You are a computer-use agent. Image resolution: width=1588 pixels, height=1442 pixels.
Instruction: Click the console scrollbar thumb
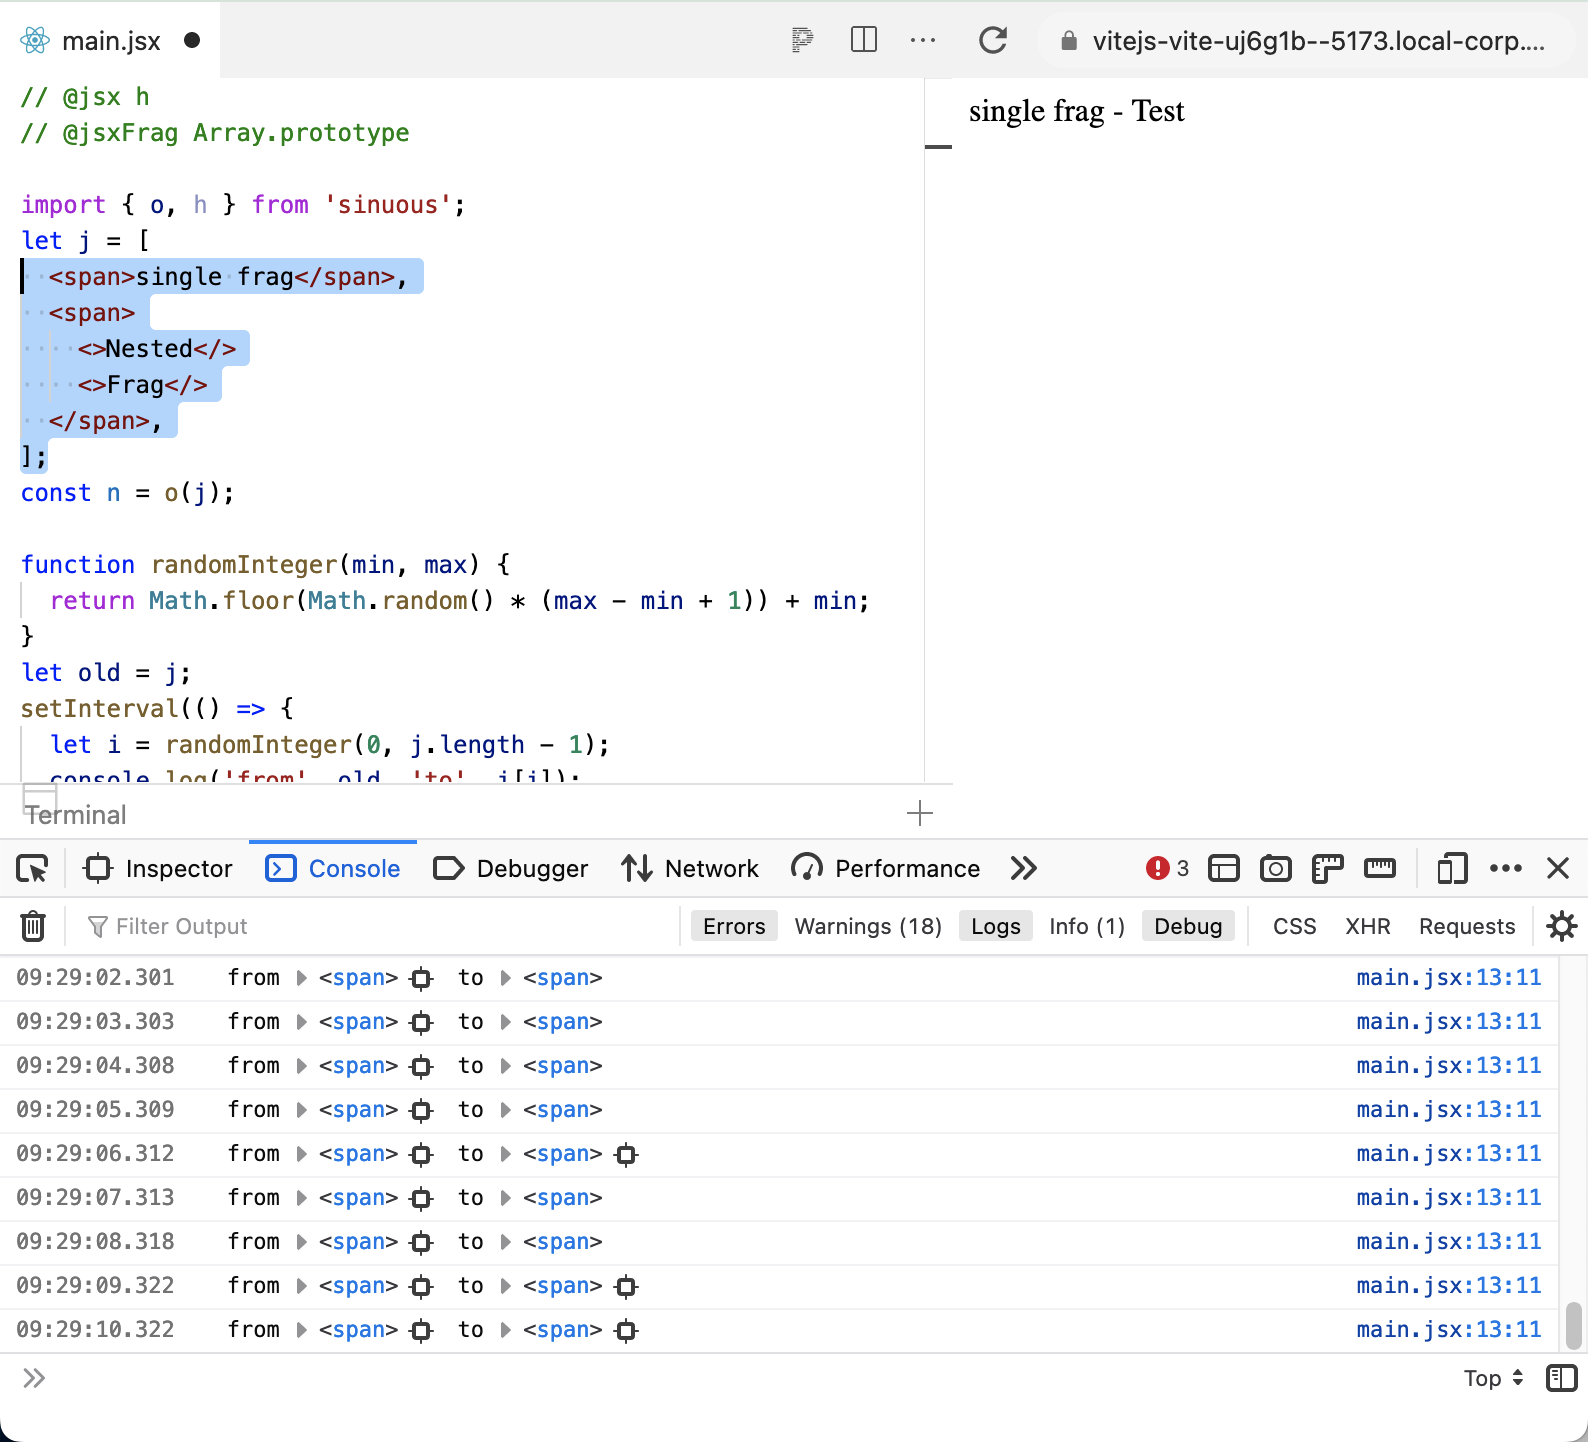click(x=1574, y=1325)
